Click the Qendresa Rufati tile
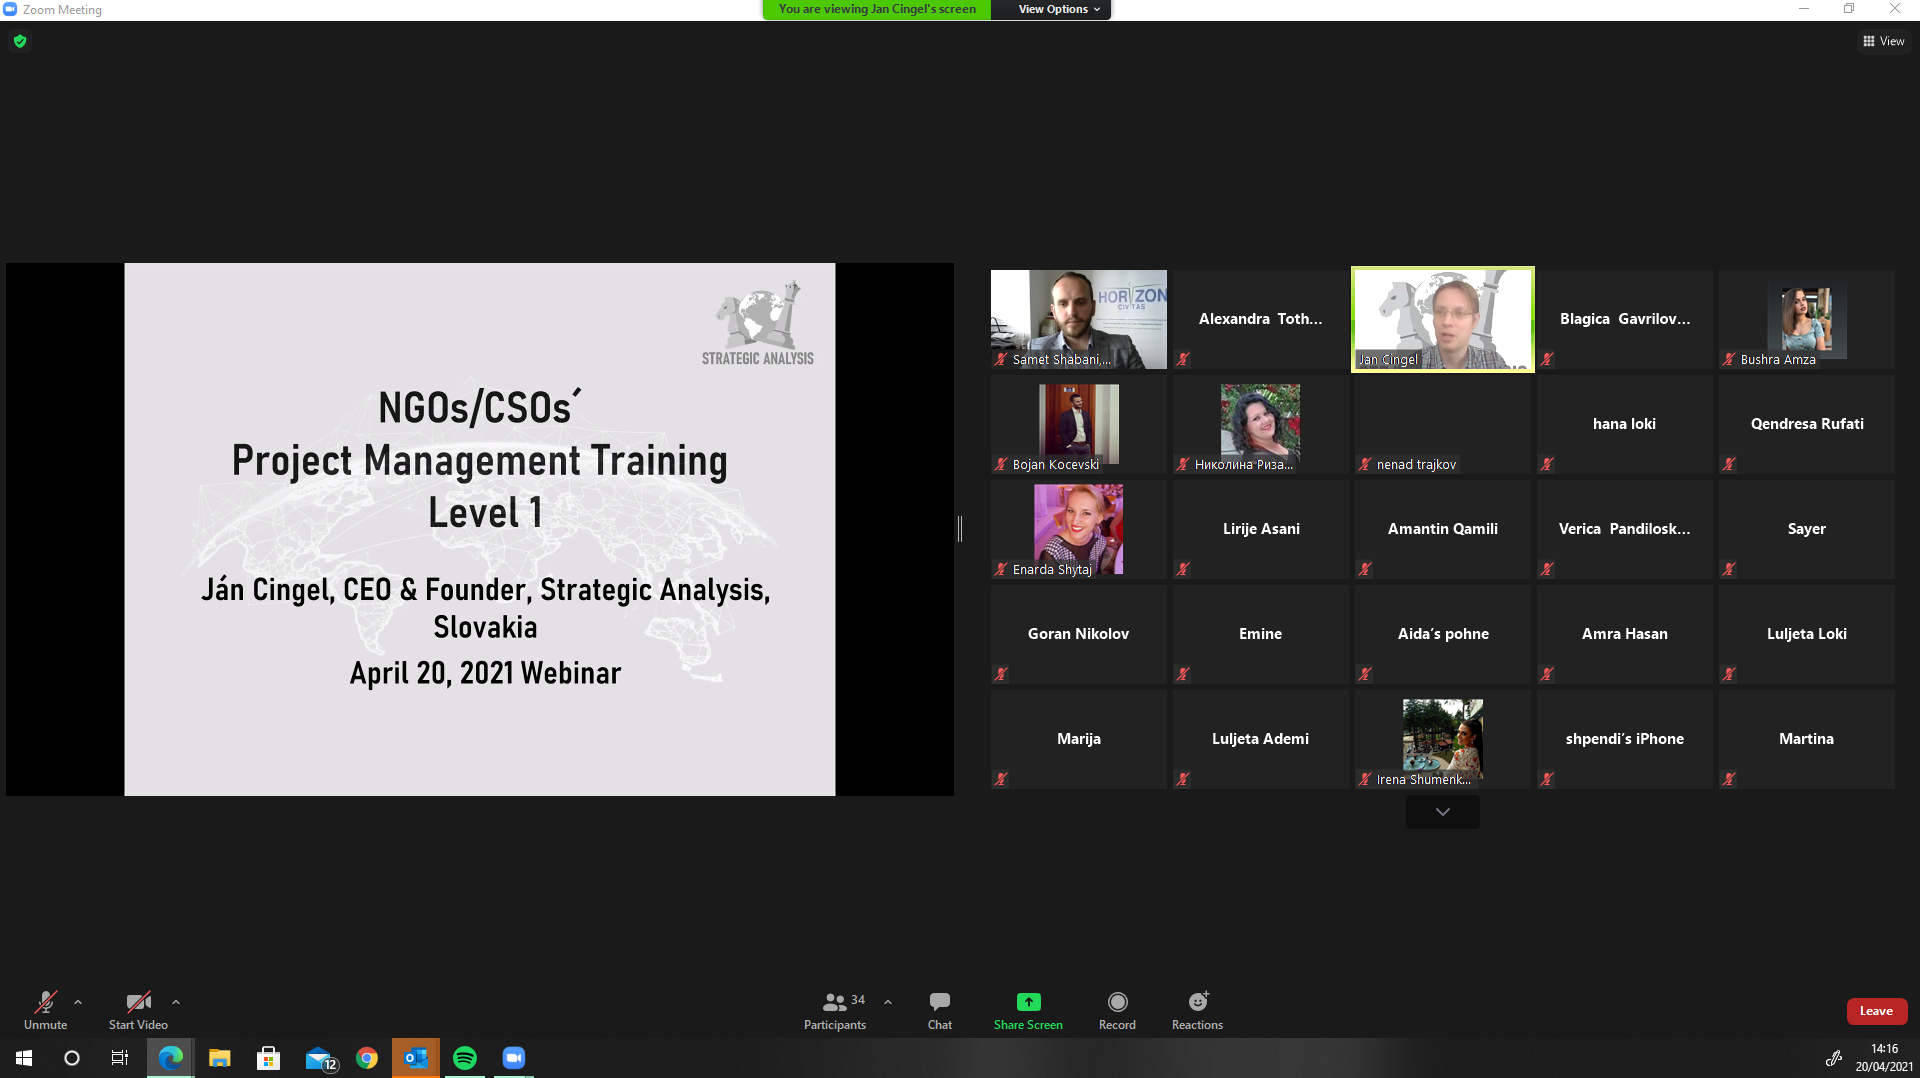The image size is (1920, 1078). pos(1806,424)
